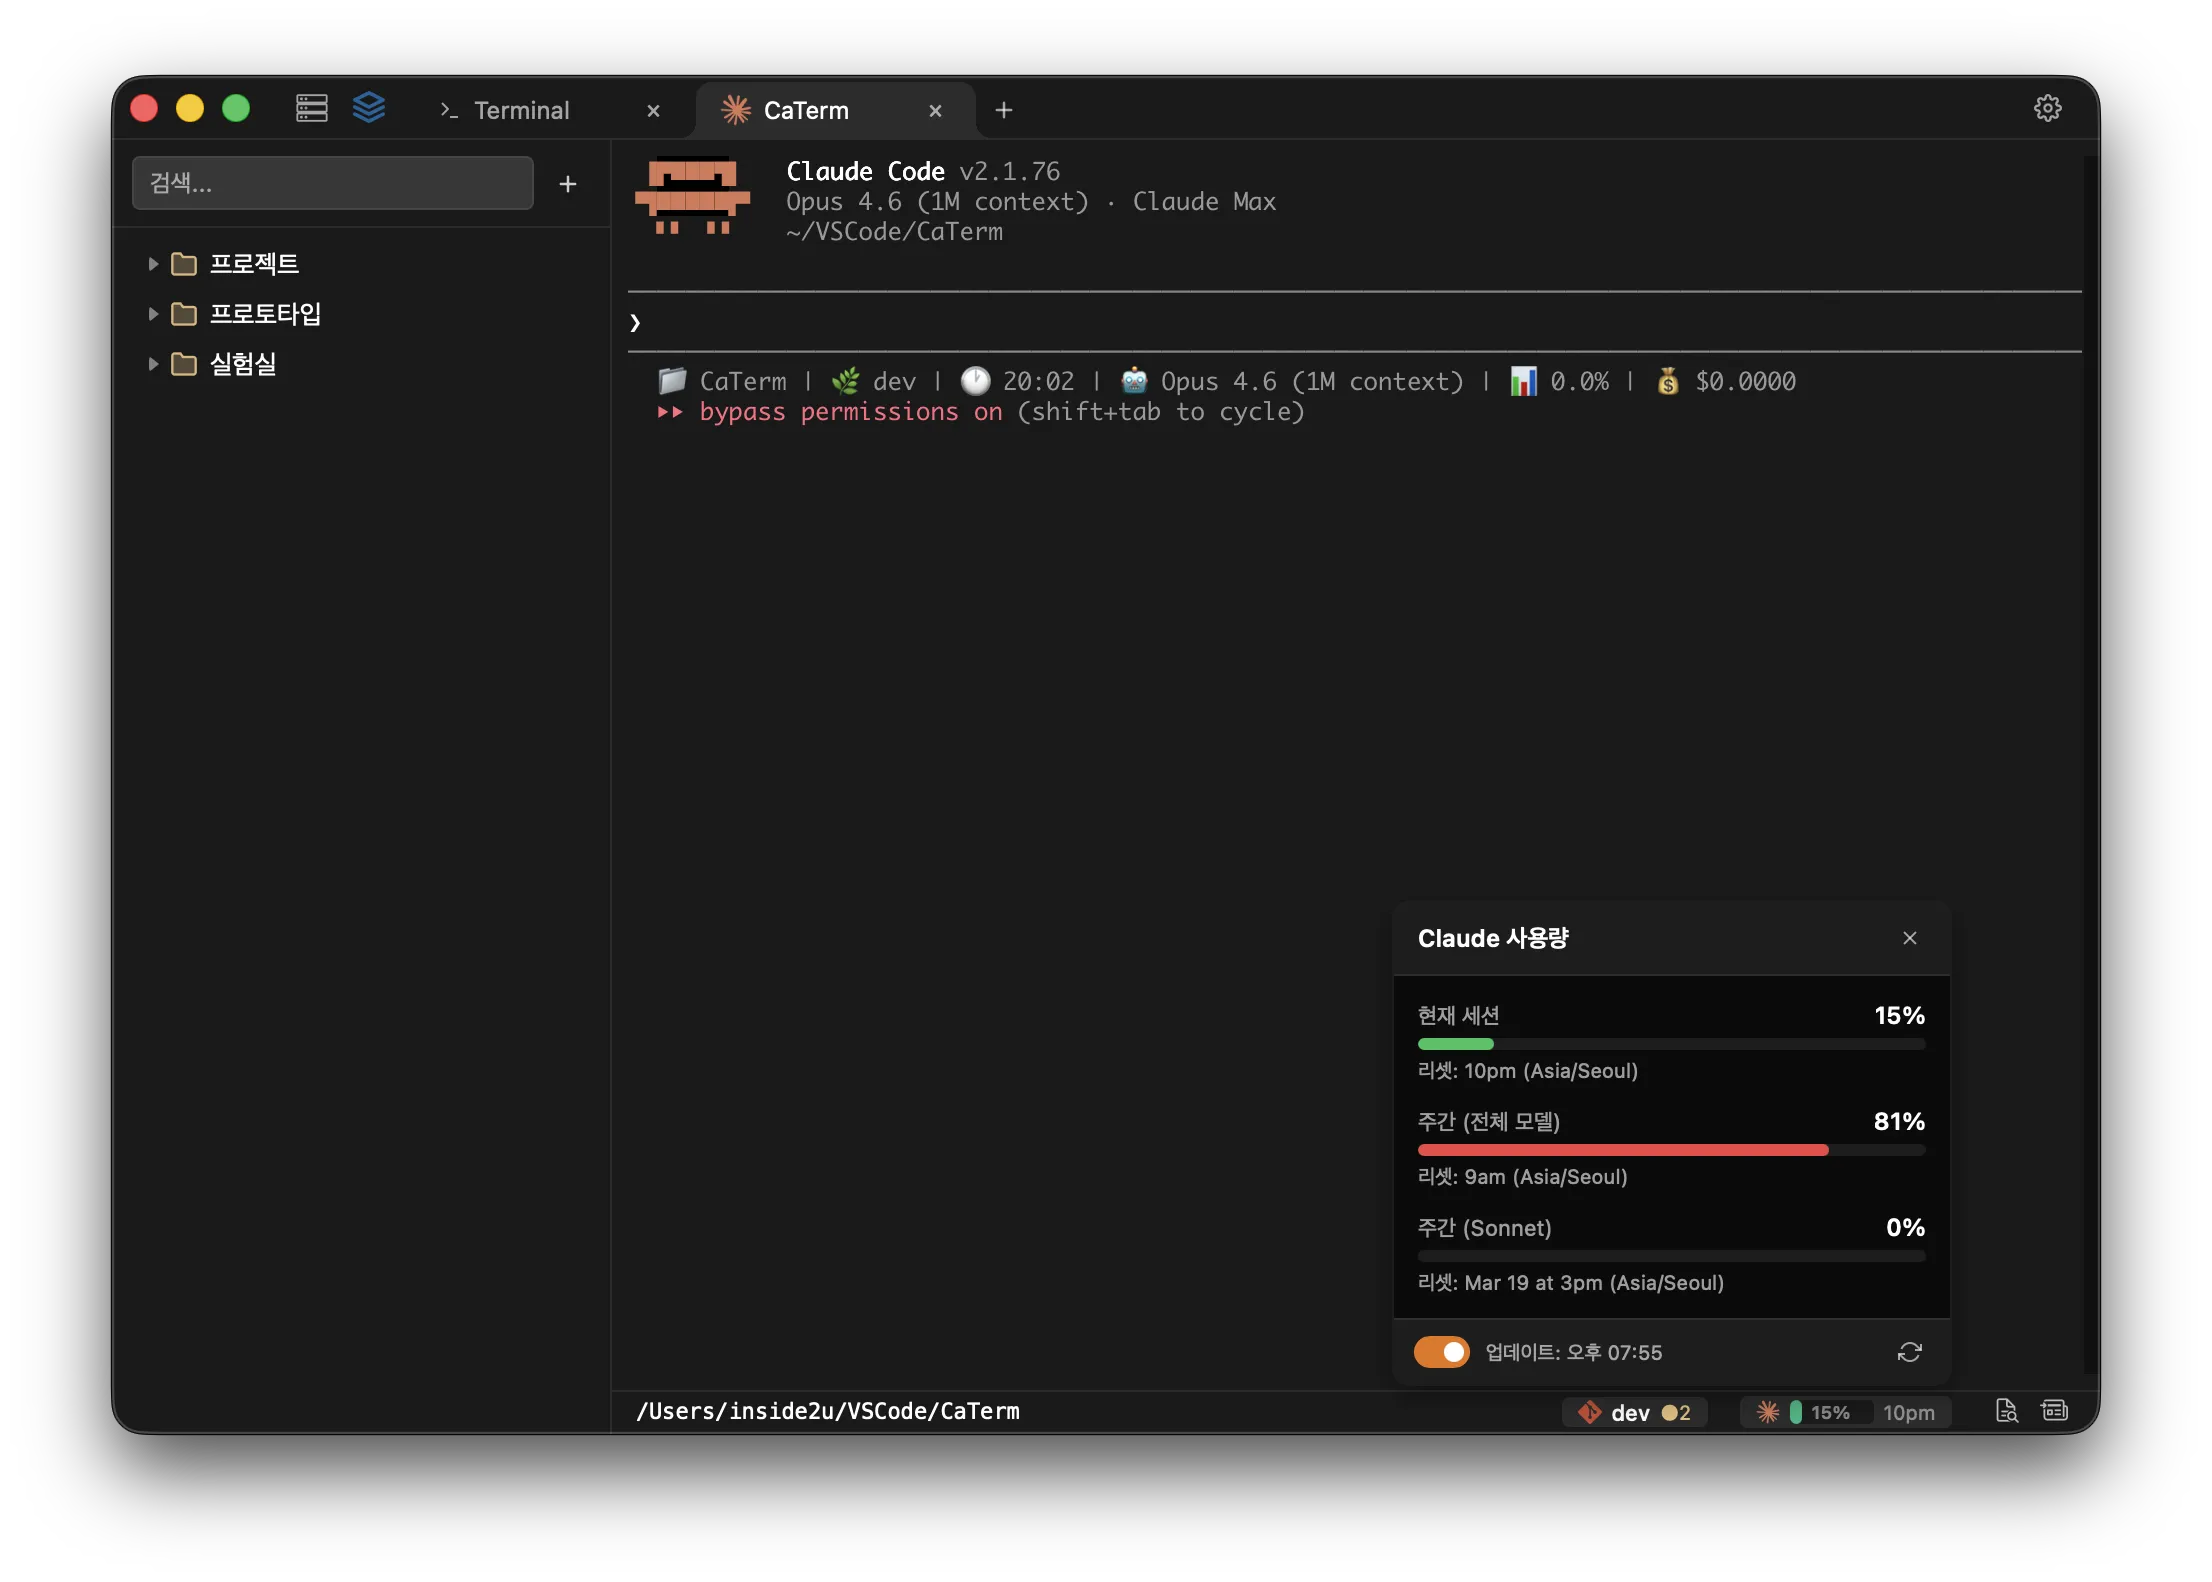
Task: Open a new tab with plus button
Action: [1004, 110]
